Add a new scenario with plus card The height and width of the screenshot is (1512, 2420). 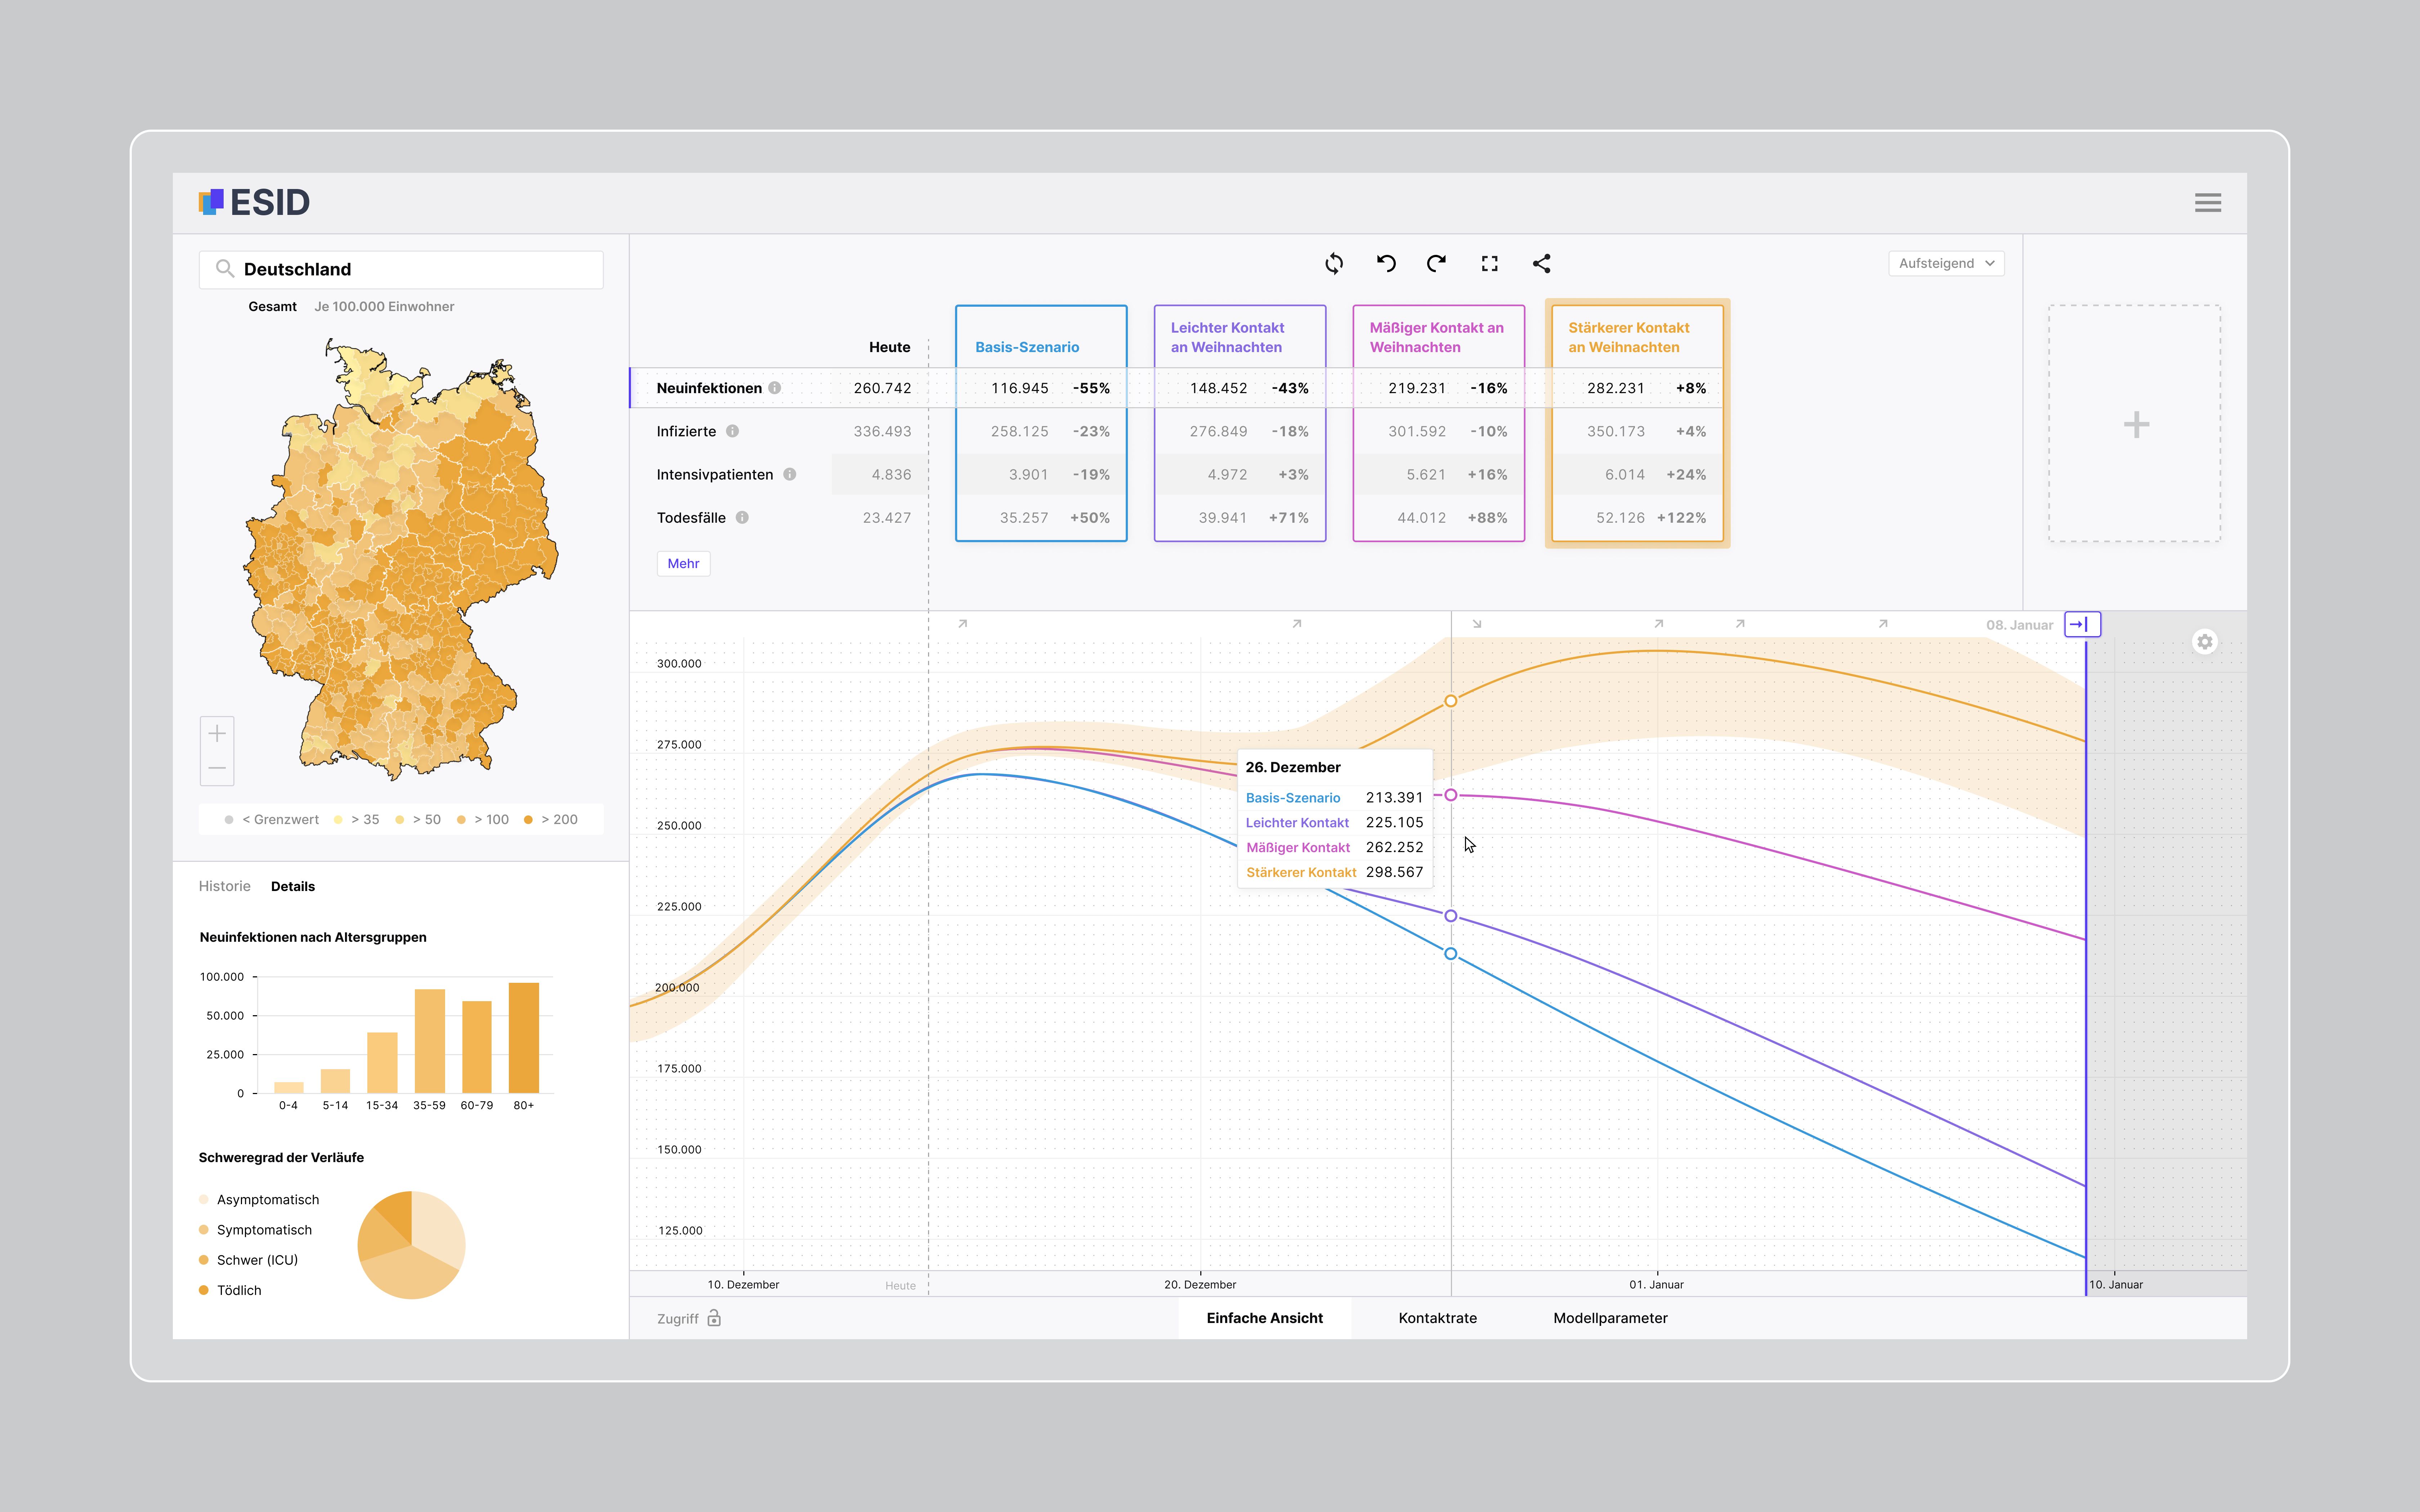pos(2135,424)
